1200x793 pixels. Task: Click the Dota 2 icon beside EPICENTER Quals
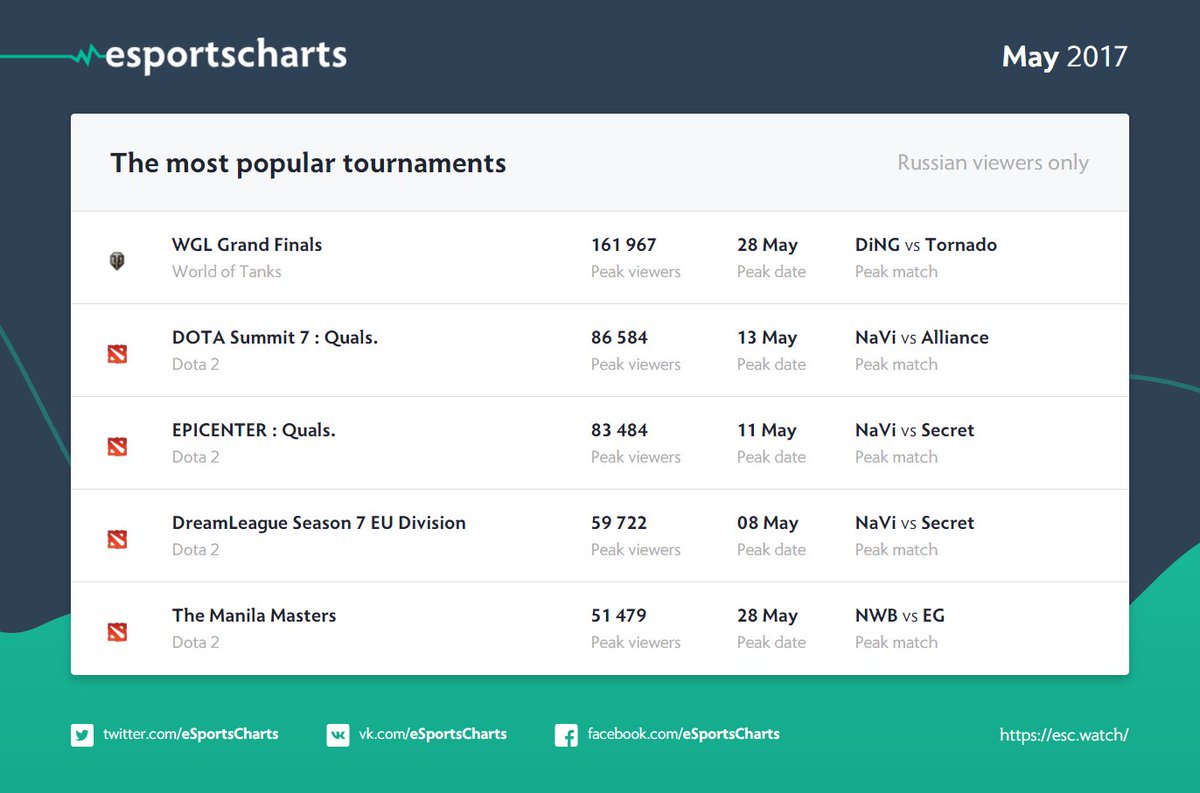(117, 447)
